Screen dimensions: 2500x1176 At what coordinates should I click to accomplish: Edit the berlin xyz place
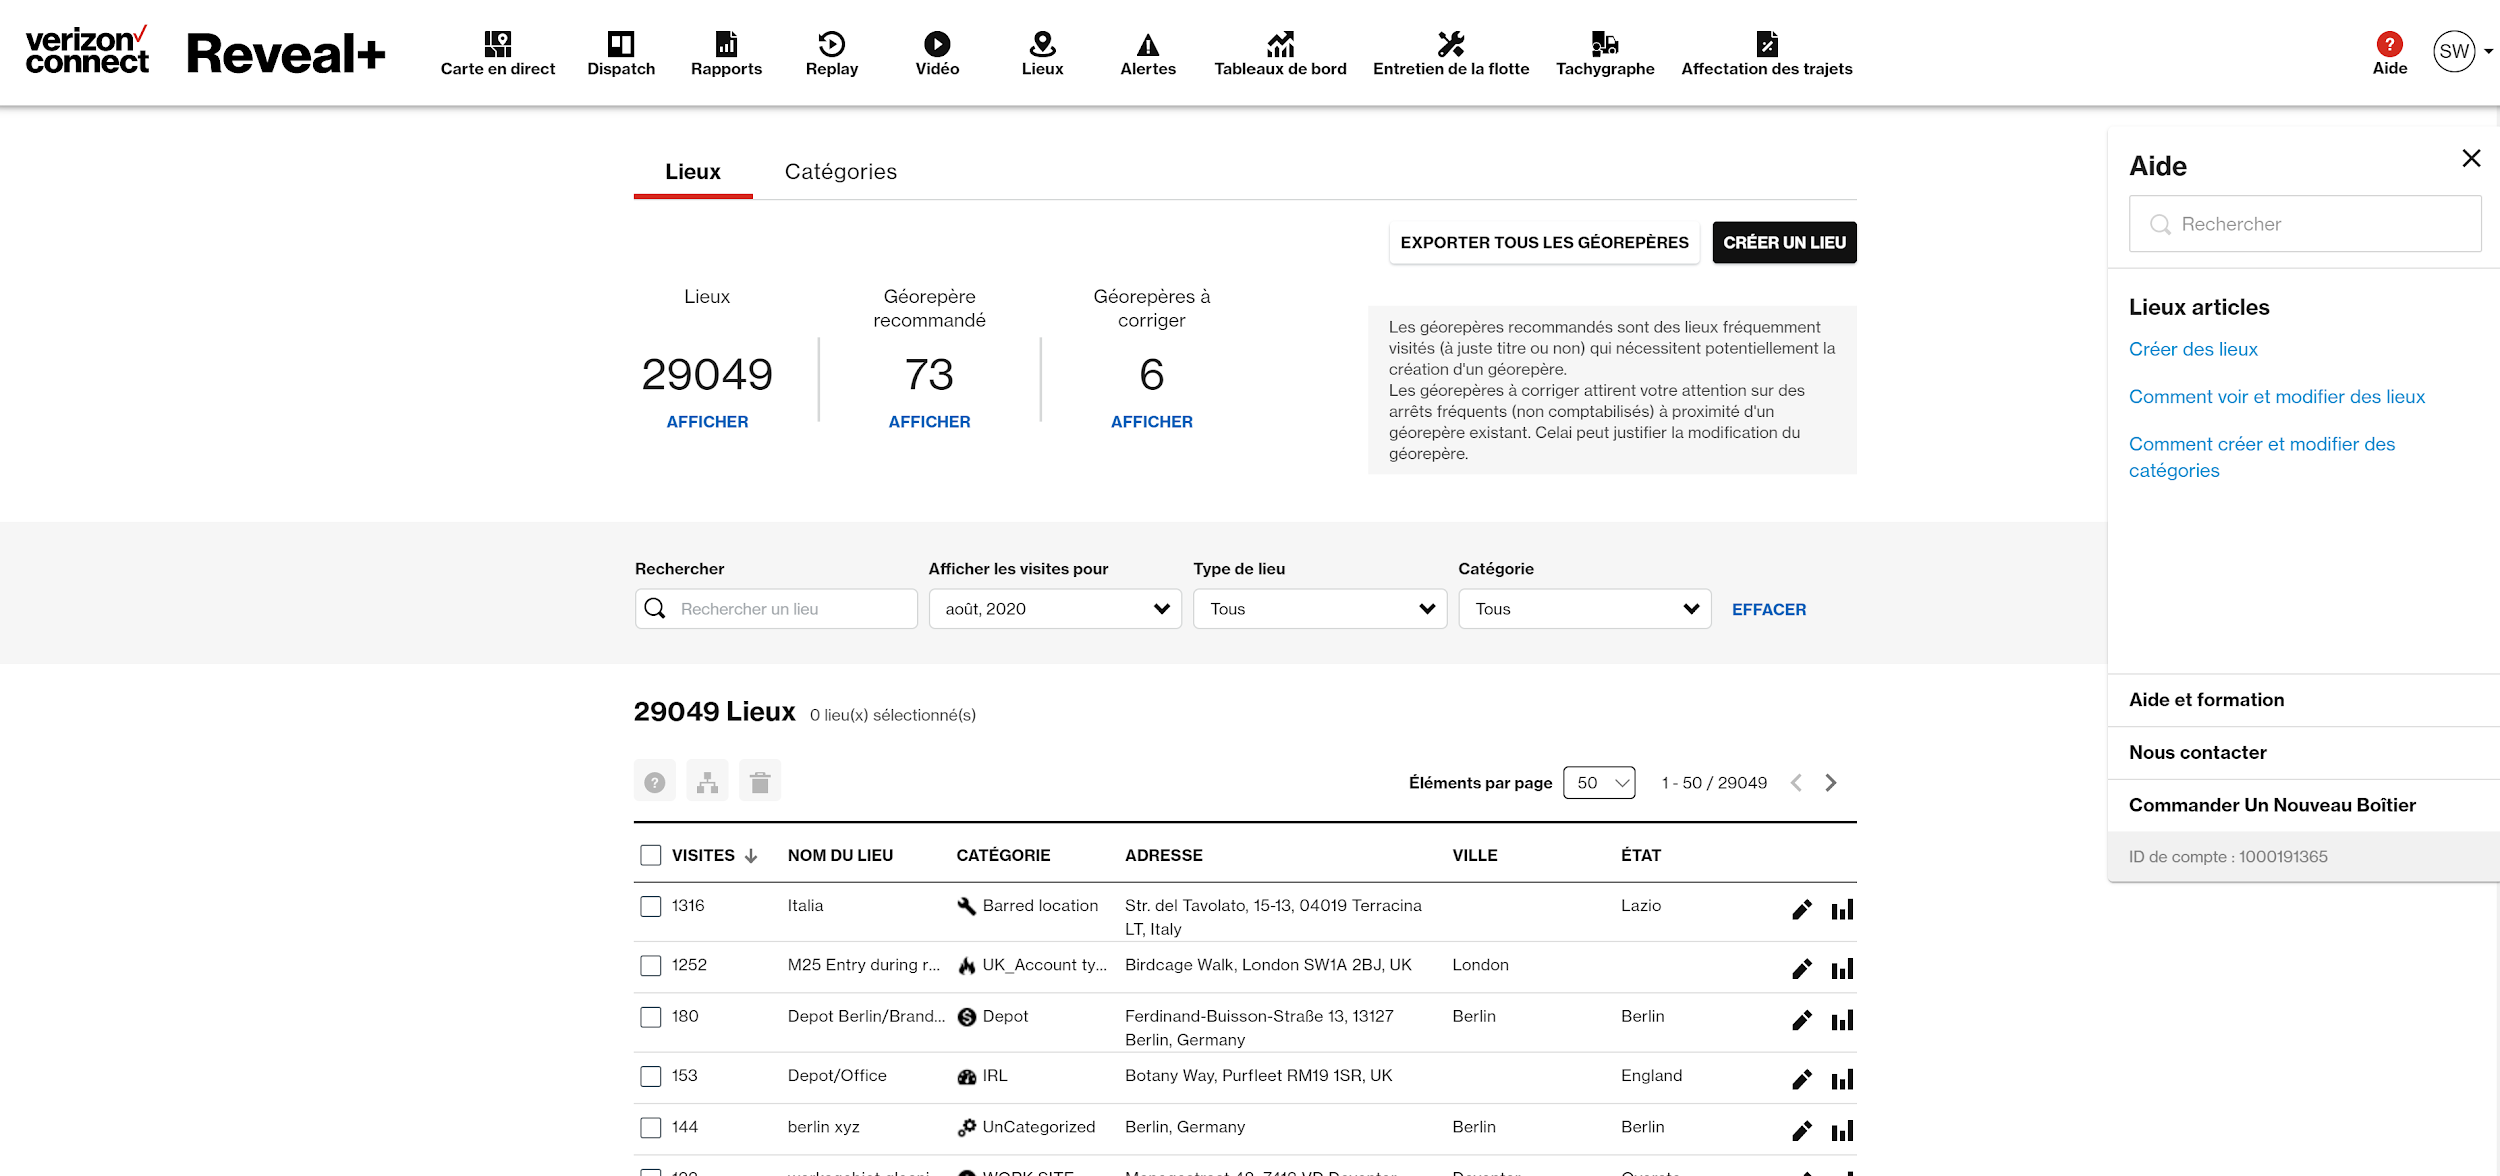1802,1132
